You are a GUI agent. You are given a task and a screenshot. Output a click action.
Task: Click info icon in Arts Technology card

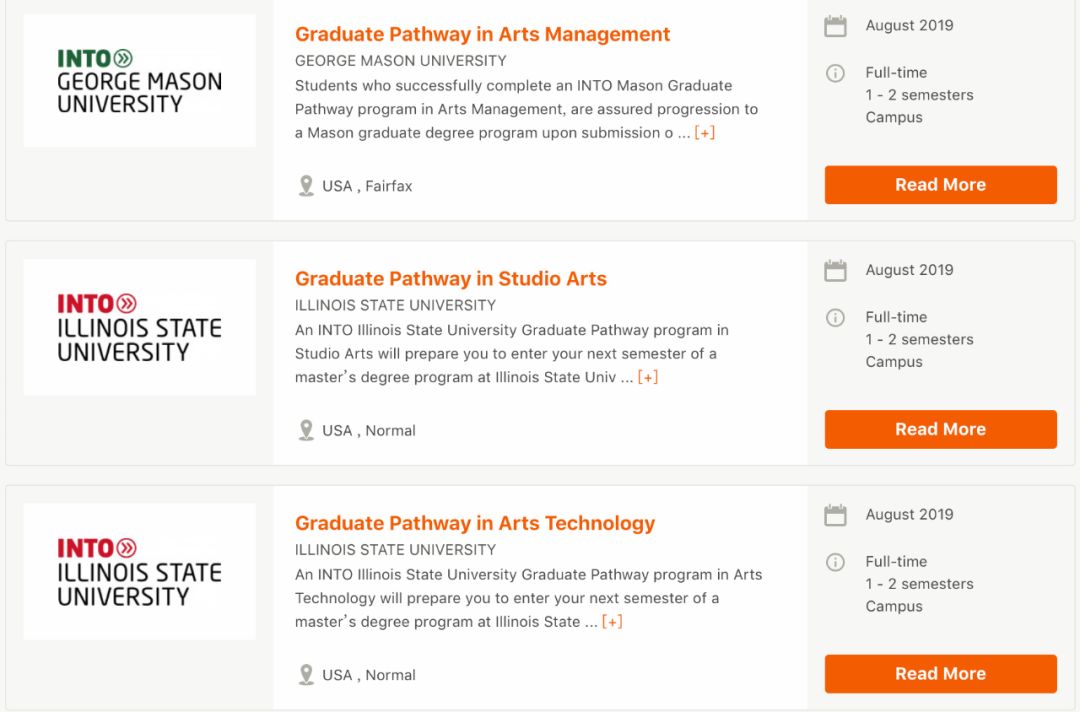(x=835, y=562)
